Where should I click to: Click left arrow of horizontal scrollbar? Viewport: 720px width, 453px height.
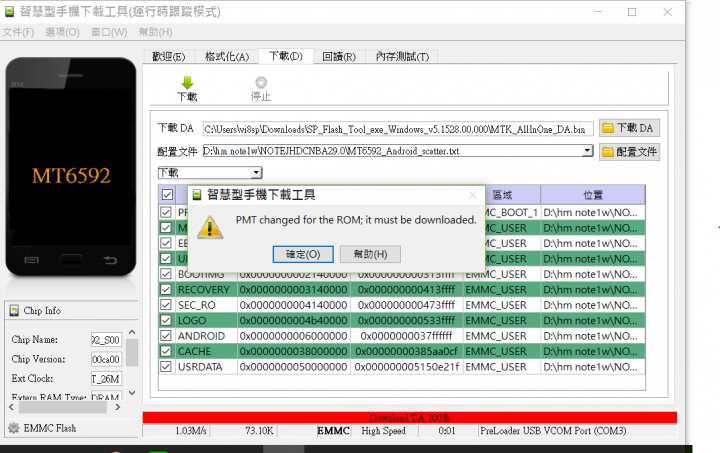(11, 407)
